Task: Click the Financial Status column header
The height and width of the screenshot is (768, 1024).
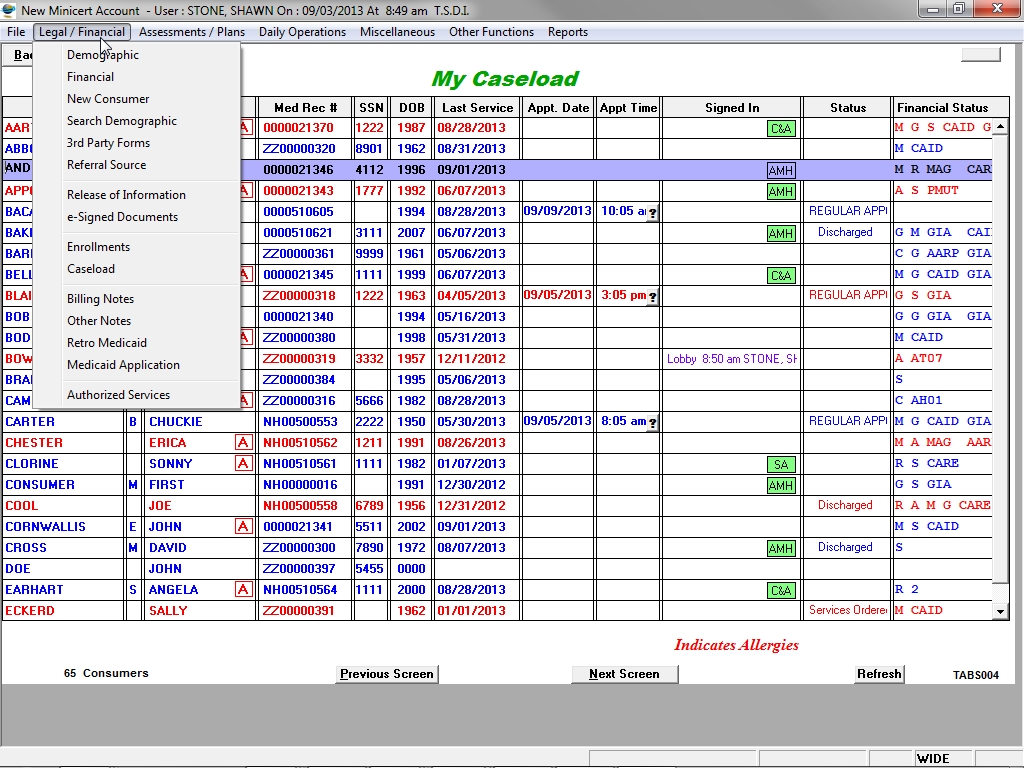Action: 950,108
